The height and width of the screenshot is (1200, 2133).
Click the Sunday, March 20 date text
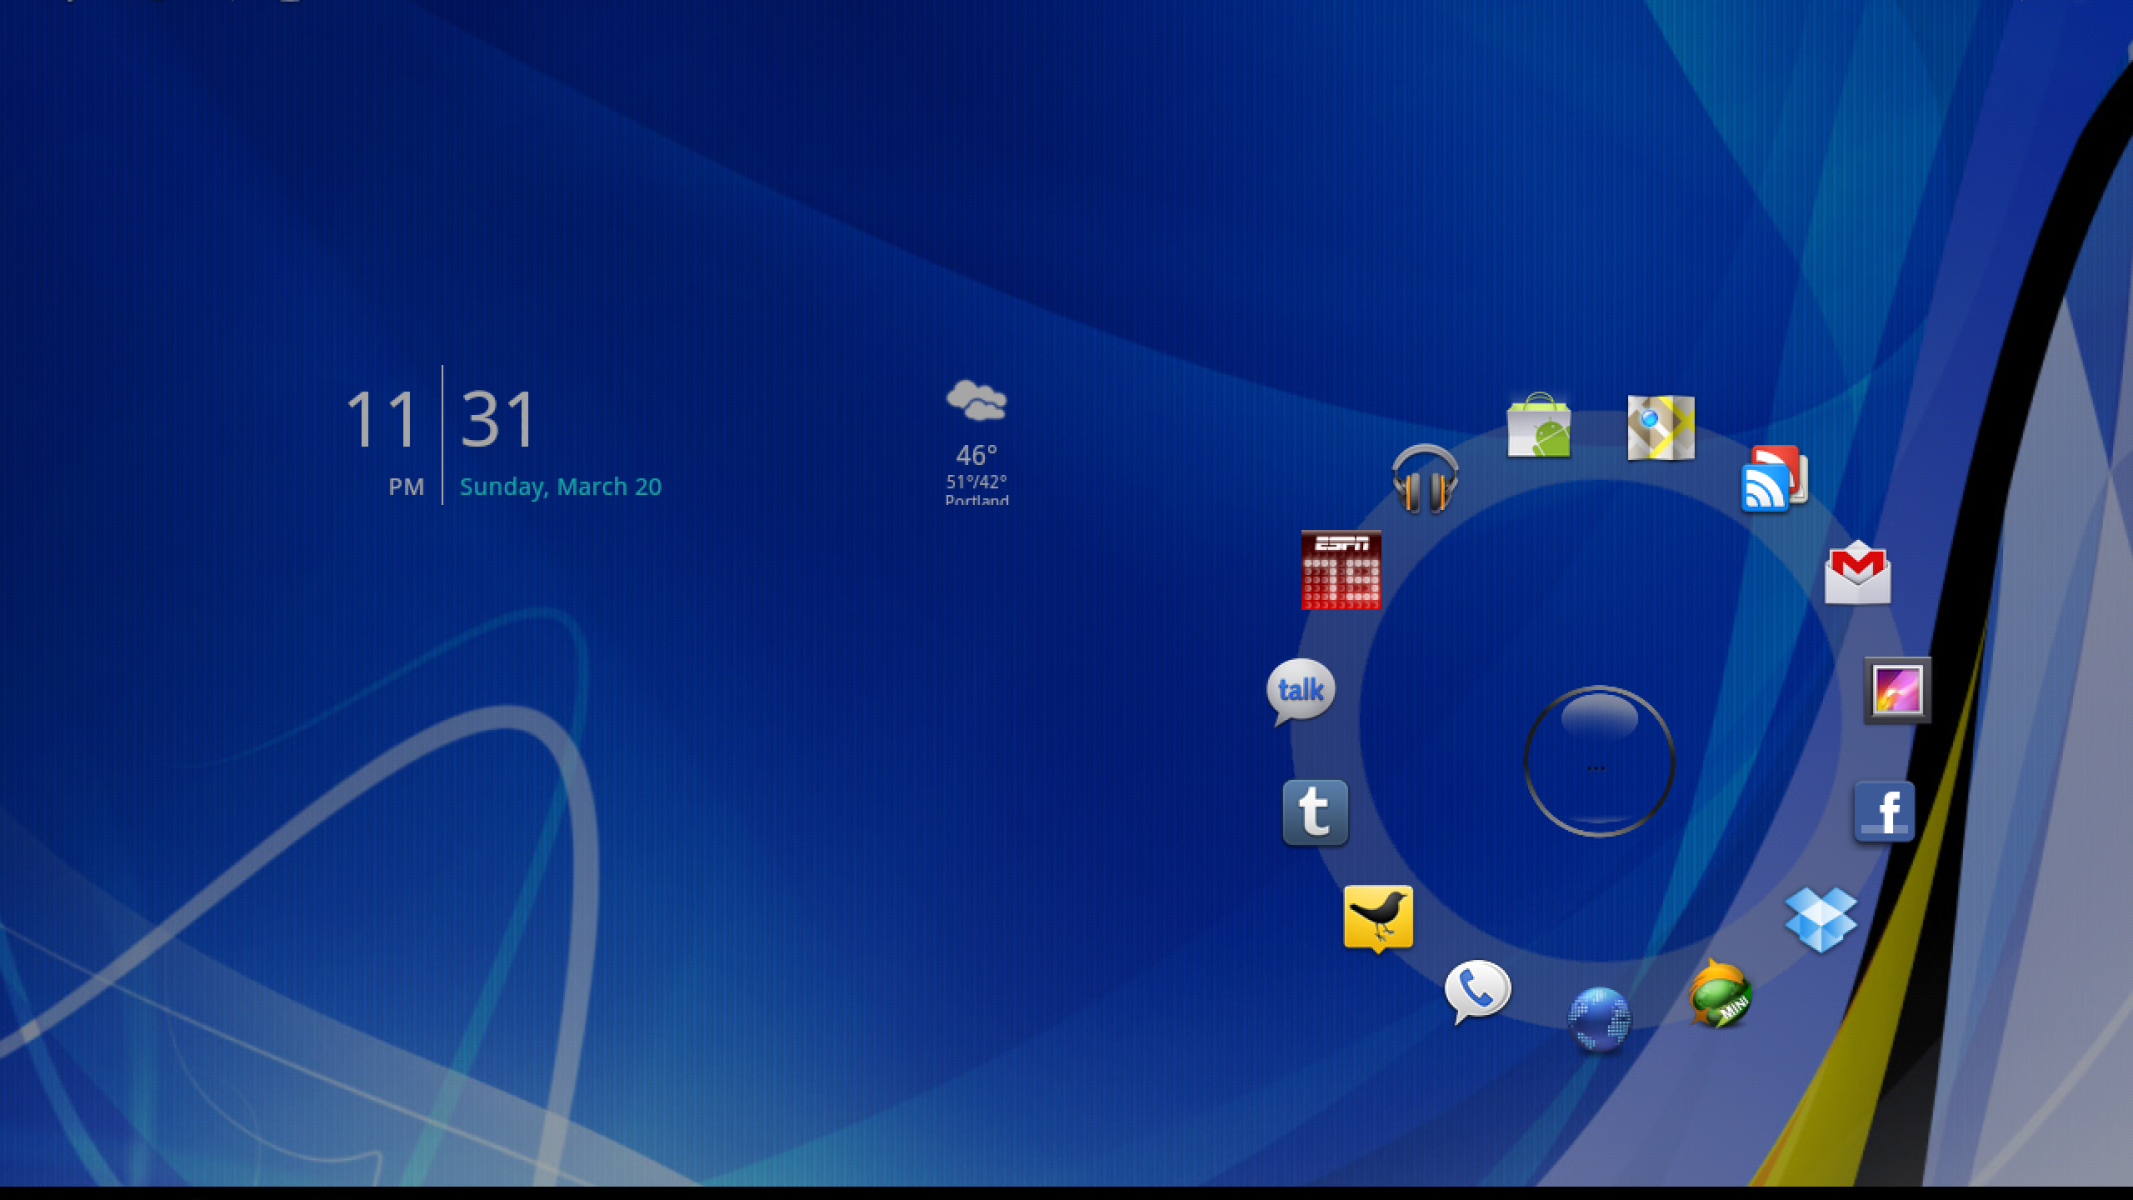pyautogui.click(x=560, y=487)
